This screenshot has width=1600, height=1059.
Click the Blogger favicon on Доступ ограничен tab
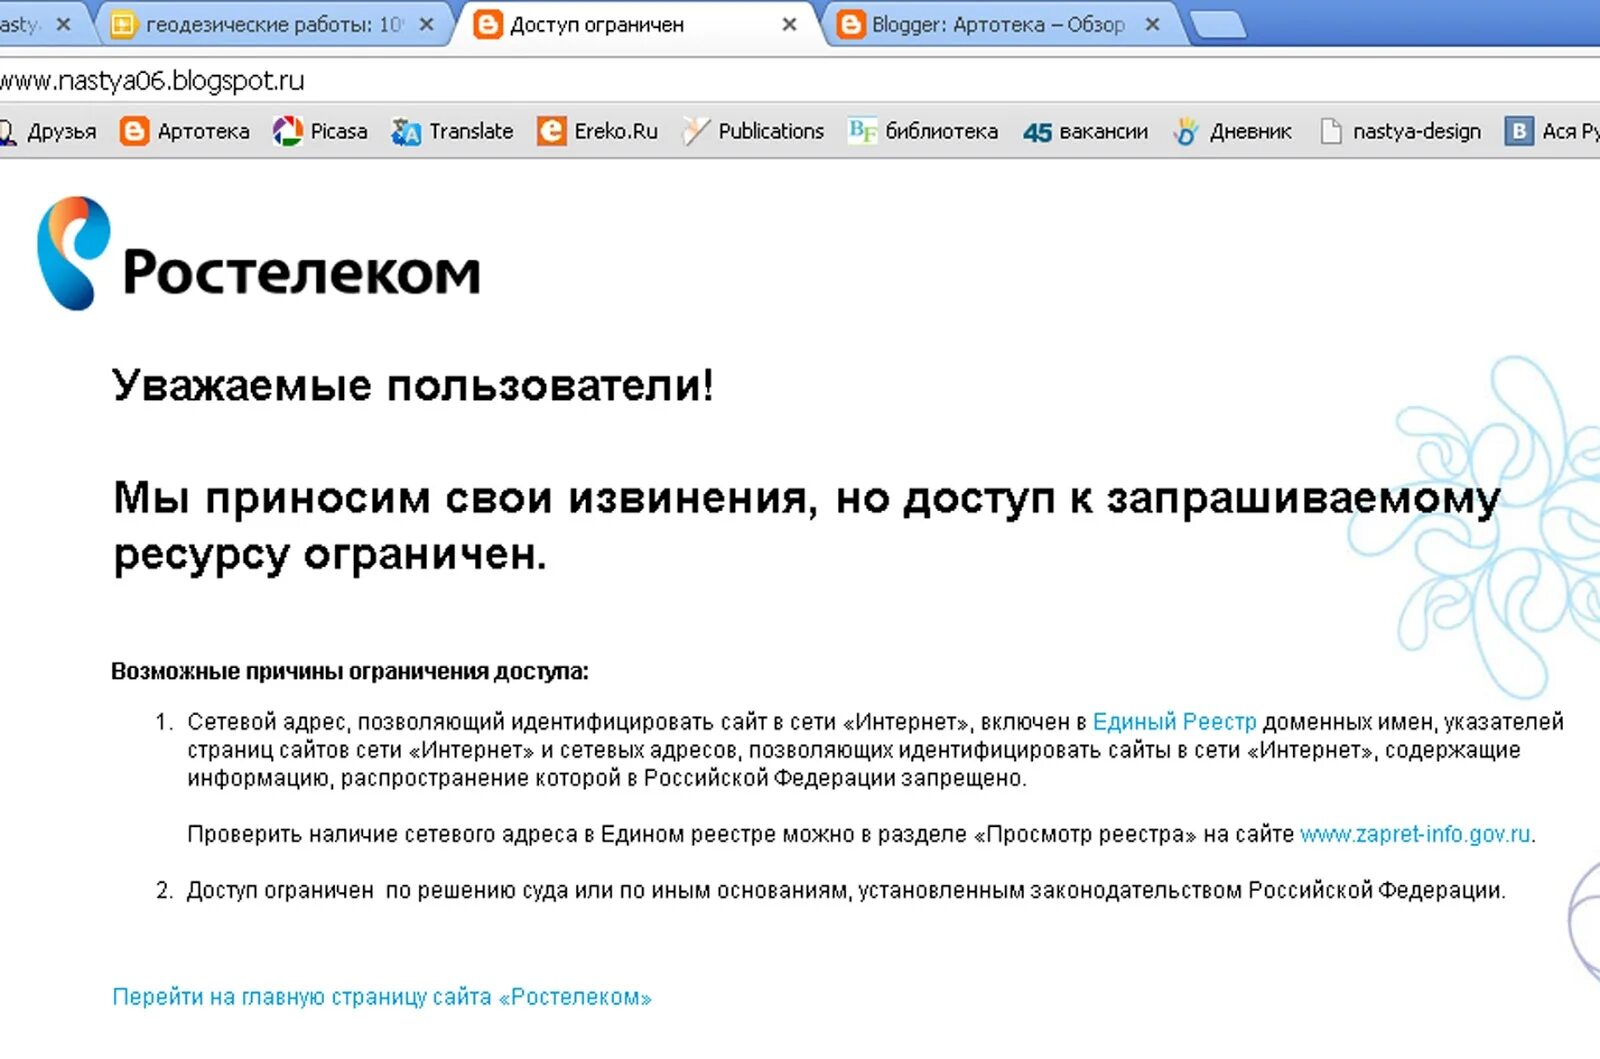coord(488,24)
